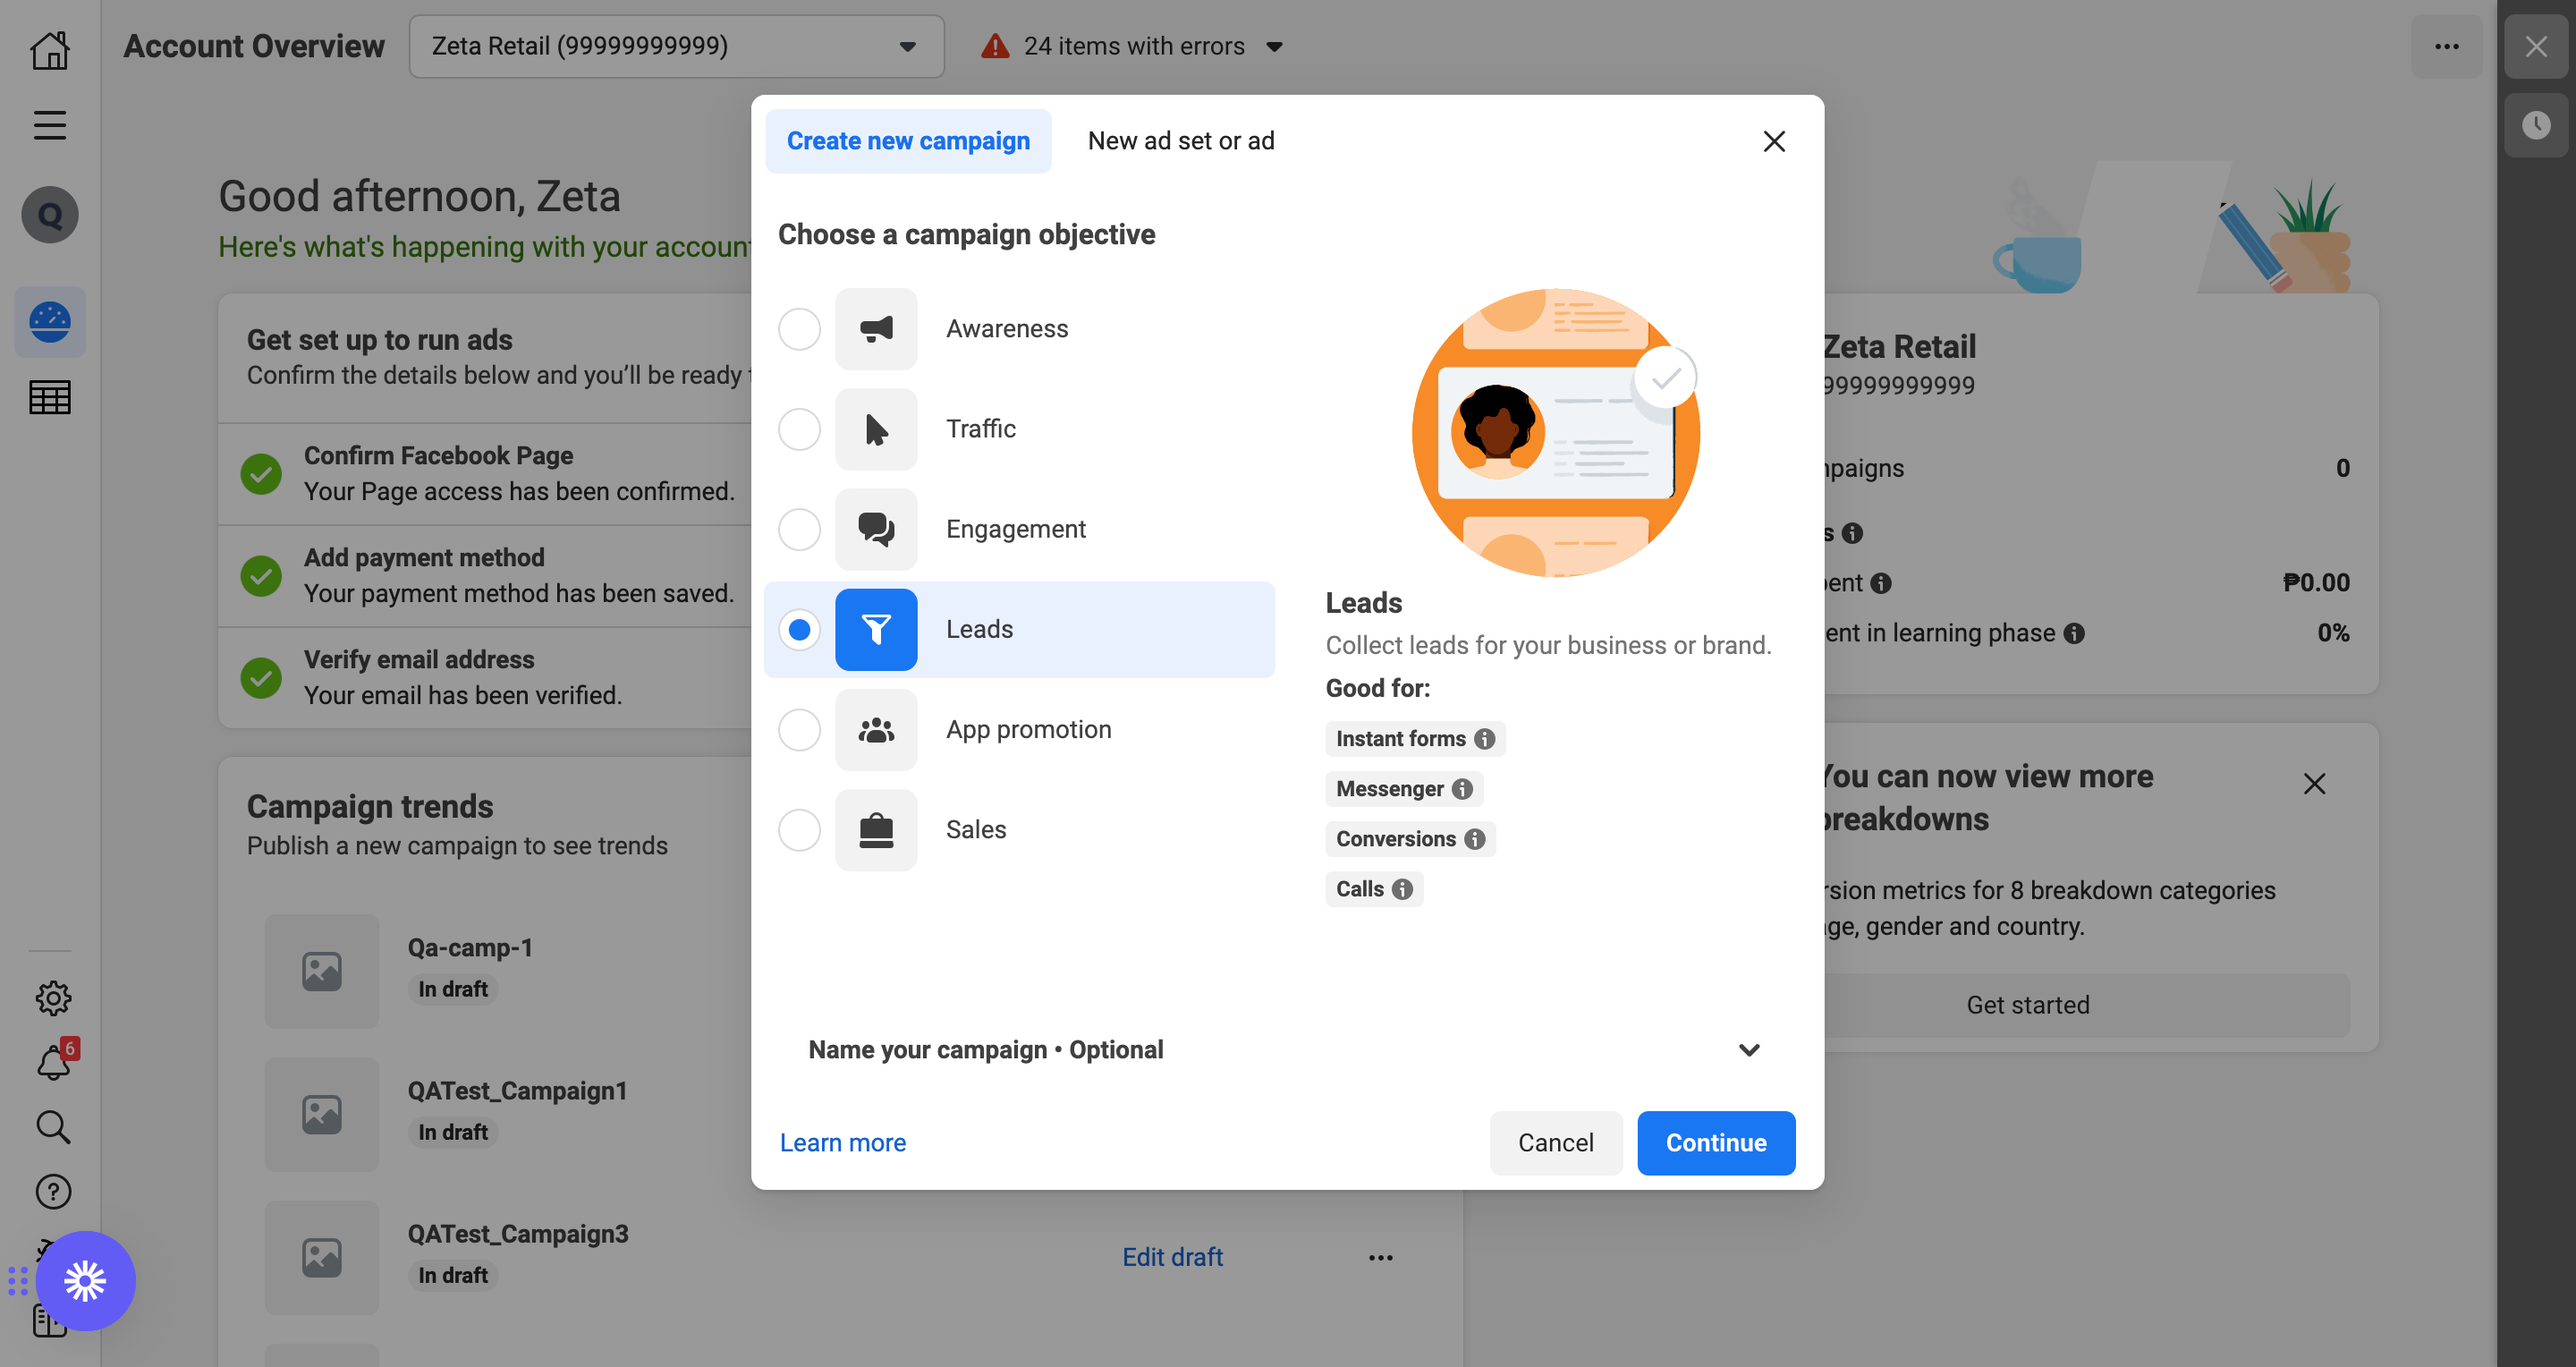
Task: Click the Instant forms info icon
Action: 1485,739
